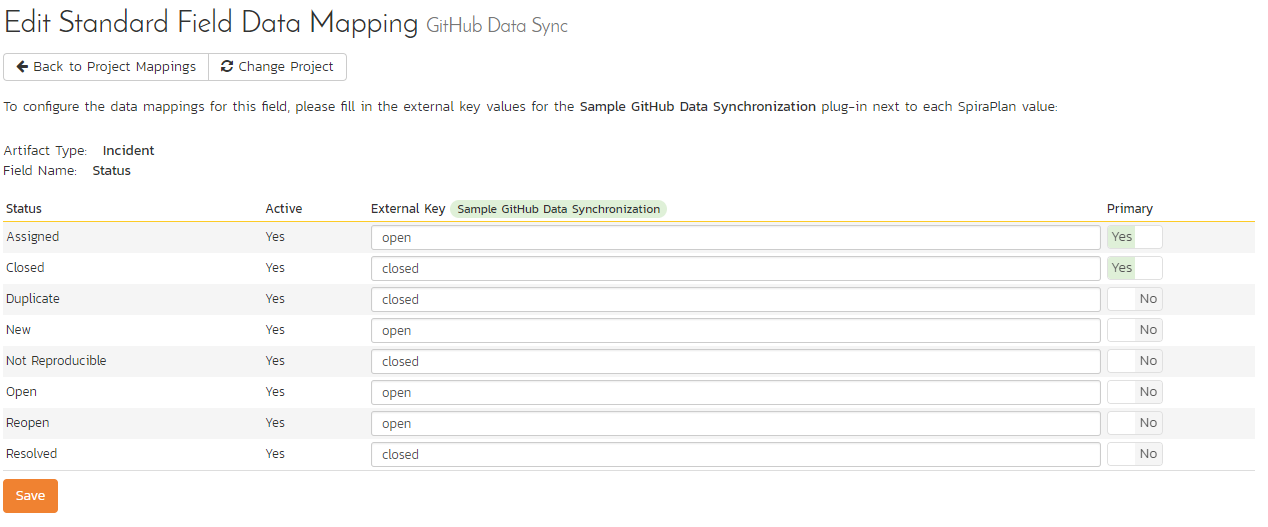Select the Closed status row label
This screenshot has width=1268, height=527.
tap(25, 268)
